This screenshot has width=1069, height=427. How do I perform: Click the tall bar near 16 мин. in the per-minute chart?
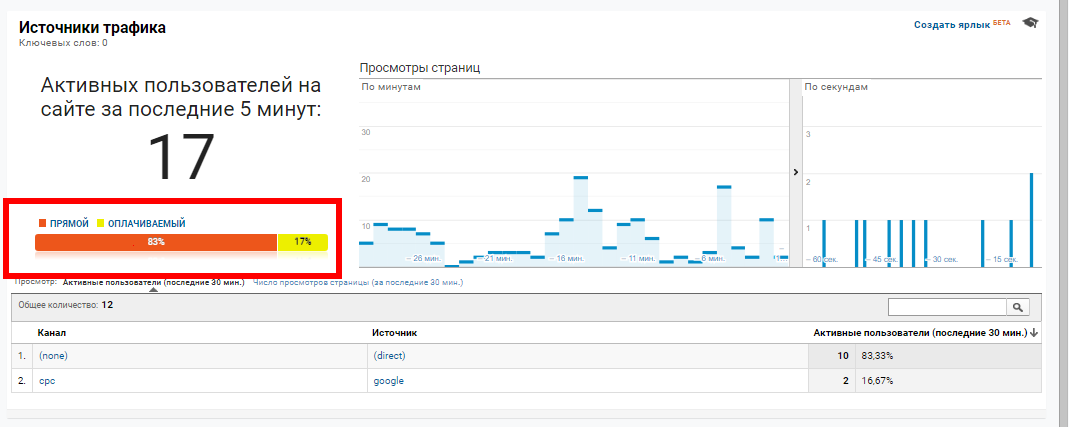580,220
